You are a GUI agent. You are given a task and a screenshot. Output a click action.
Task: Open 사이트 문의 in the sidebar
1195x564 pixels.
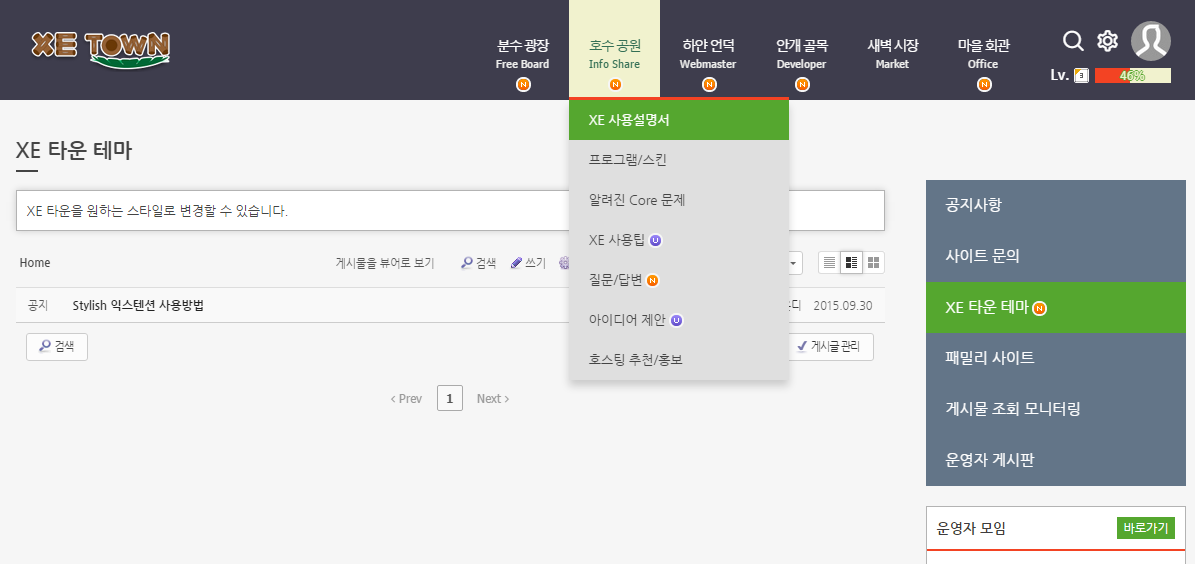pos(1056,256)
